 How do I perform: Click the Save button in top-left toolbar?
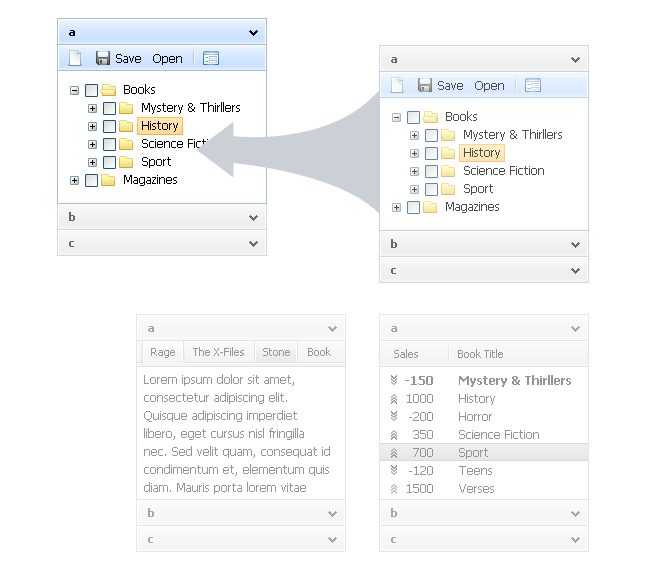118,58
